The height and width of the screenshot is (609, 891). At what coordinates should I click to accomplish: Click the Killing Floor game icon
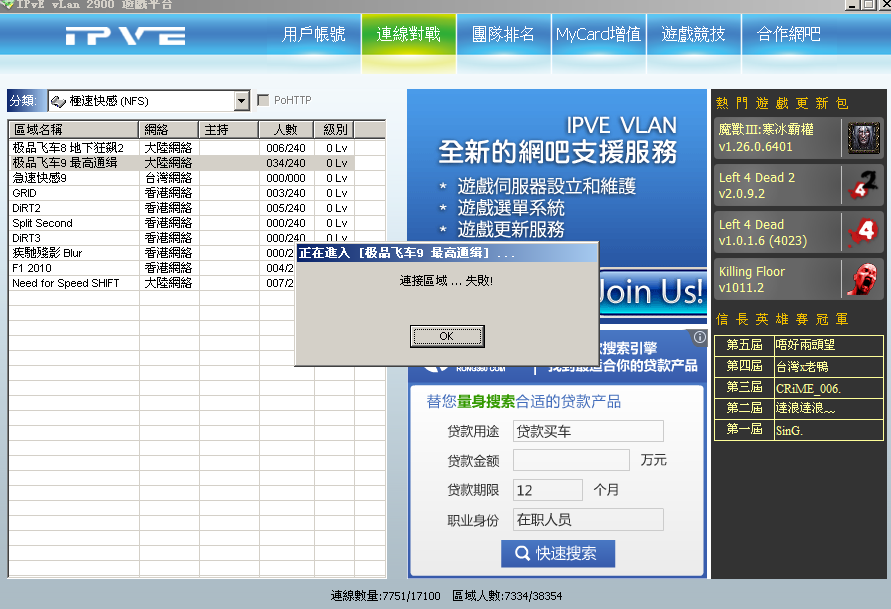click(x=862, y=279)
